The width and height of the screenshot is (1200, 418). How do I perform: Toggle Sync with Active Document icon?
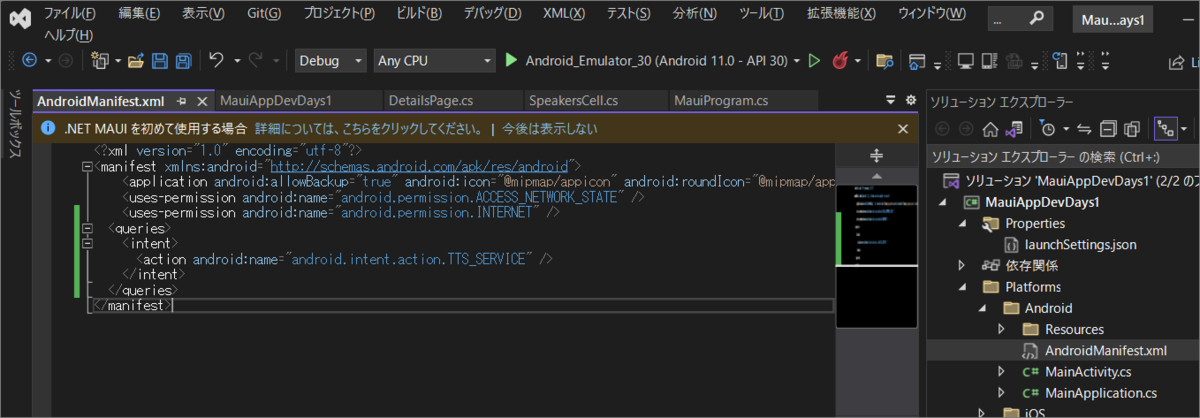(x=1085, y=128)
